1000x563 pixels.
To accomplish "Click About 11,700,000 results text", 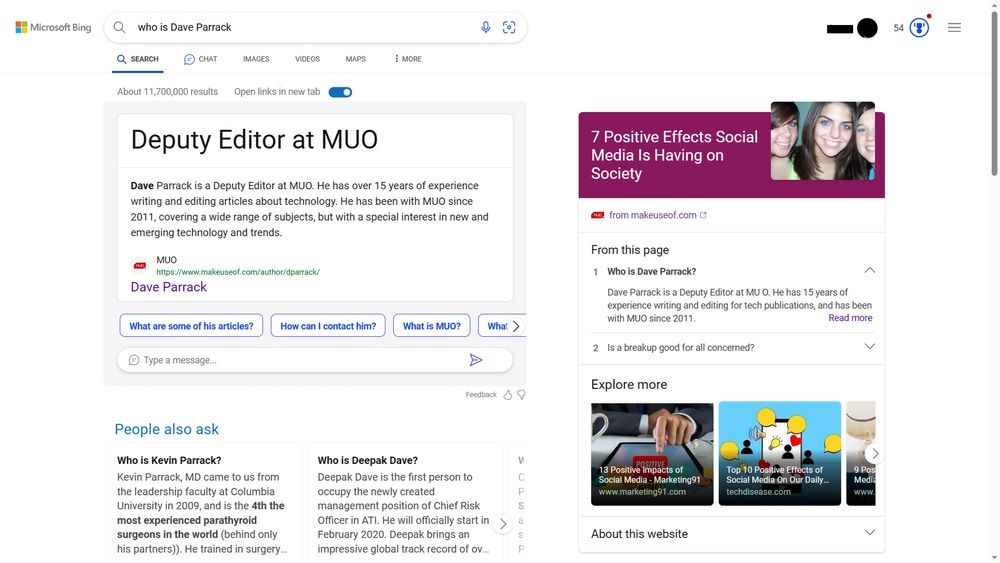I will tap(167, 92).
